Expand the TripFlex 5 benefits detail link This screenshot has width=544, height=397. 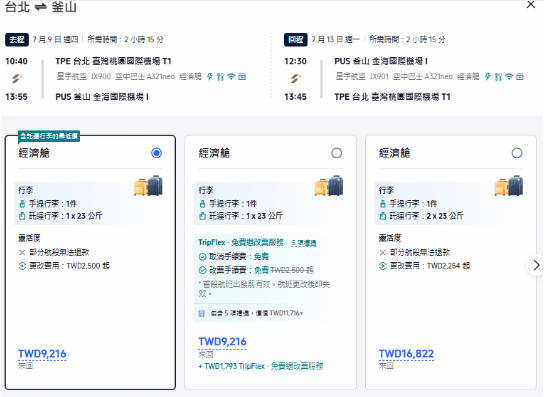(304, 243)
